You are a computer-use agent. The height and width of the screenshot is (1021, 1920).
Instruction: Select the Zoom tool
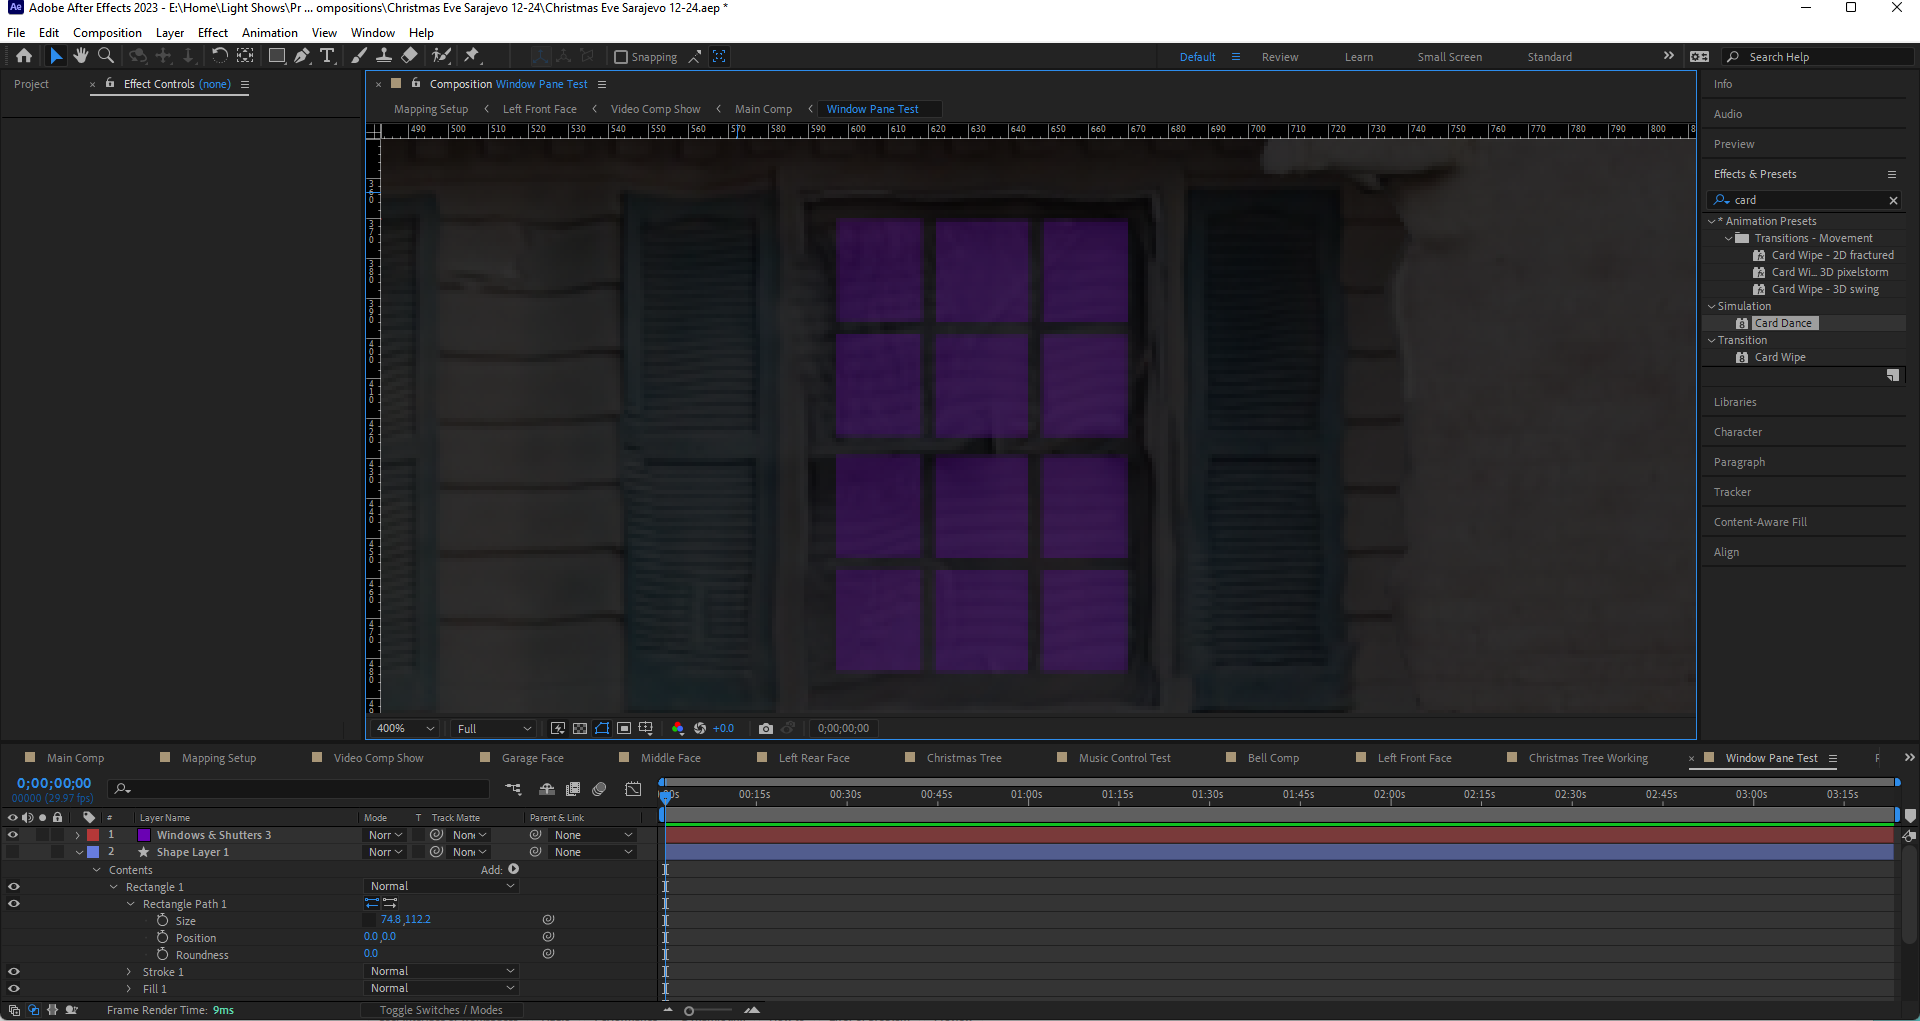(x=105, y=56)
